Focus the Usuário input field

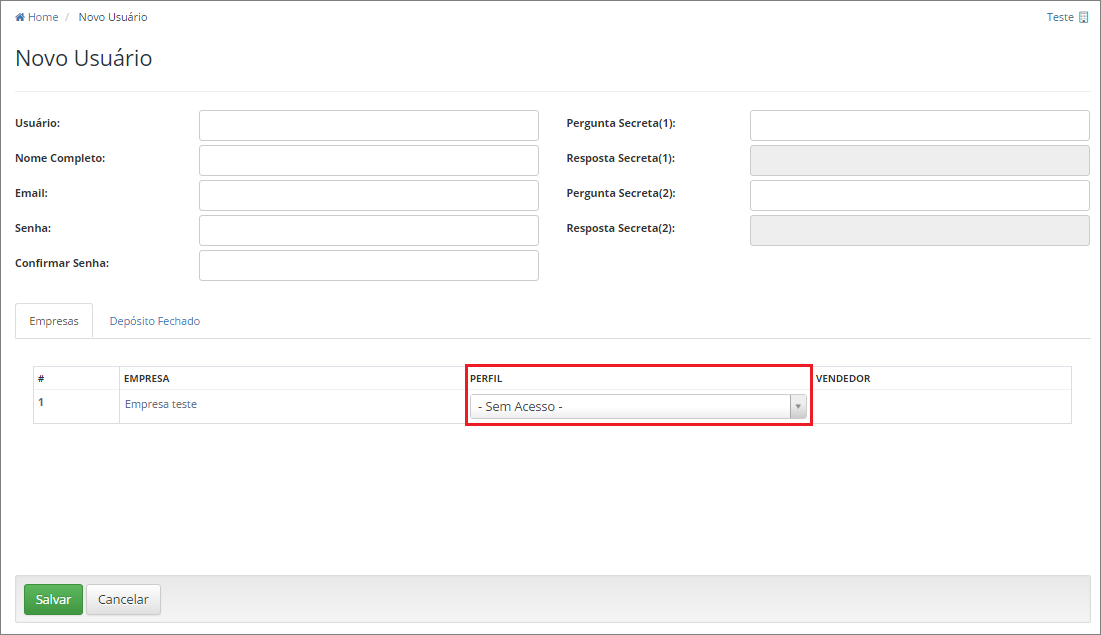click(x=369, y=125)
